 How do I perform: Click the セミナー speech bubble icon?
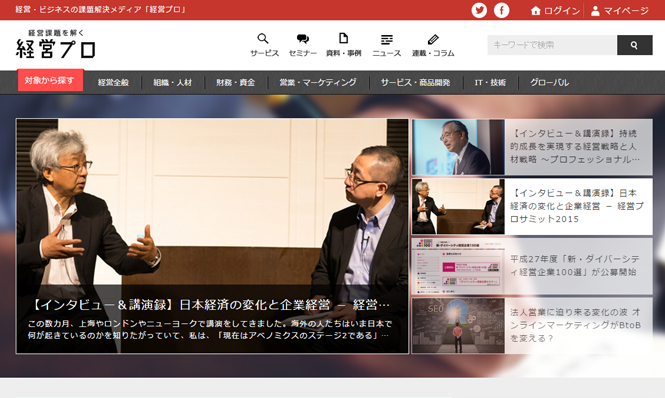click(x=302, y=39)
